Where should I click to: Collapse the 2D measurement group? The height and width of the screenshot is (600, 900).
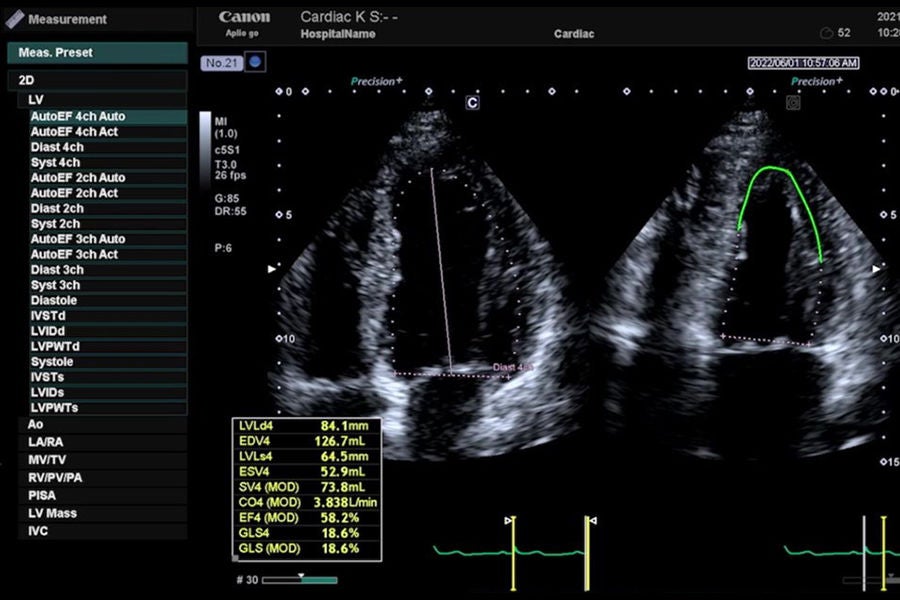point(98,80)
